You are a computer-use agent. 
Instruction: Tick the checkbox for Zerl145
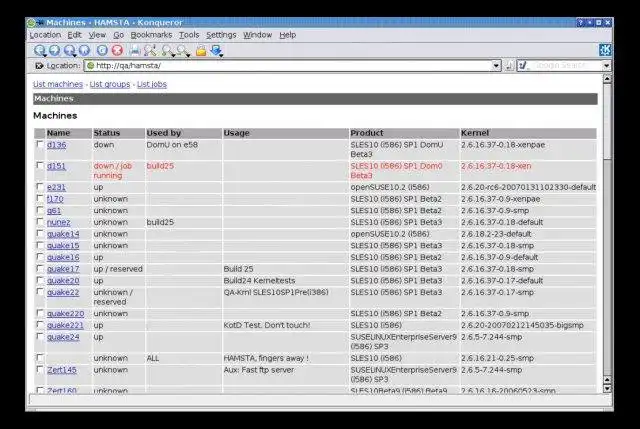pos(40,369)
